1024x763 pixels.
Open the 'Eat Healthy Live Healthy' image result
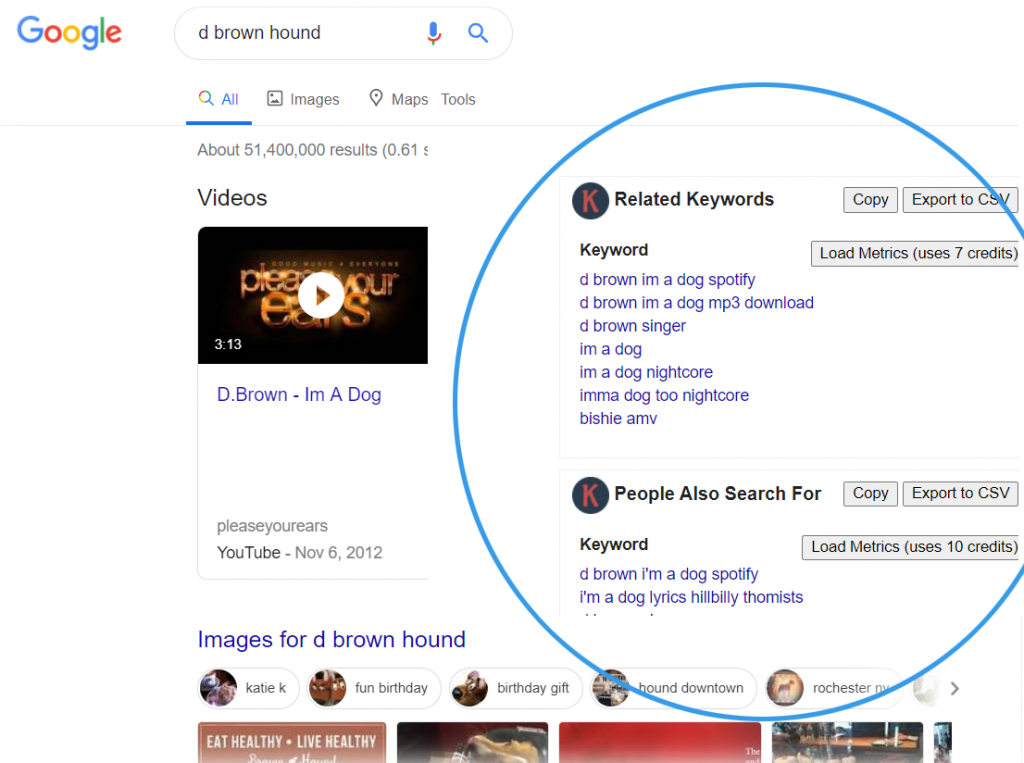click(292, 742)
